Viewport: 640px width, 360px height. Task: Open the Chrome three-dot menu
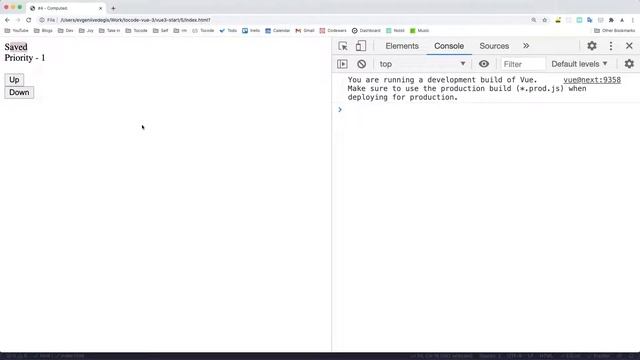point(633,20)
